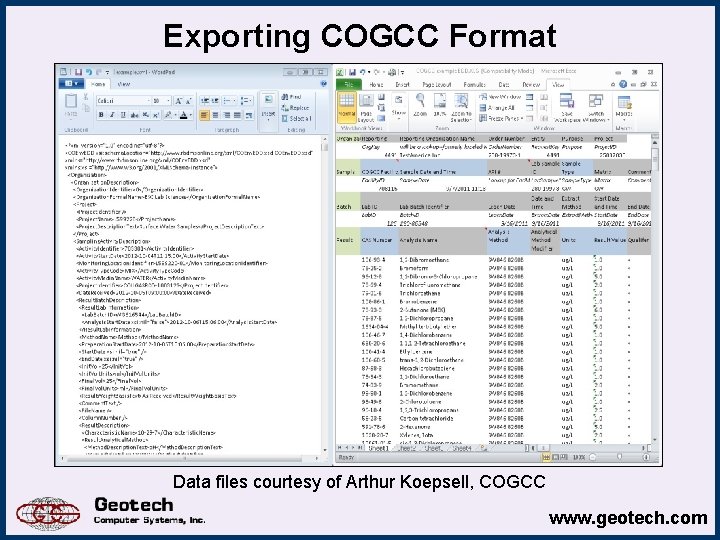Click the Save icon in WordPad title bar

pos(79,72)
